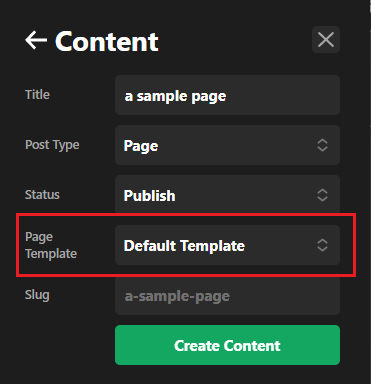Click the 'Status' label
Viewport: 371px width, 384px height.
coord(42,195)
